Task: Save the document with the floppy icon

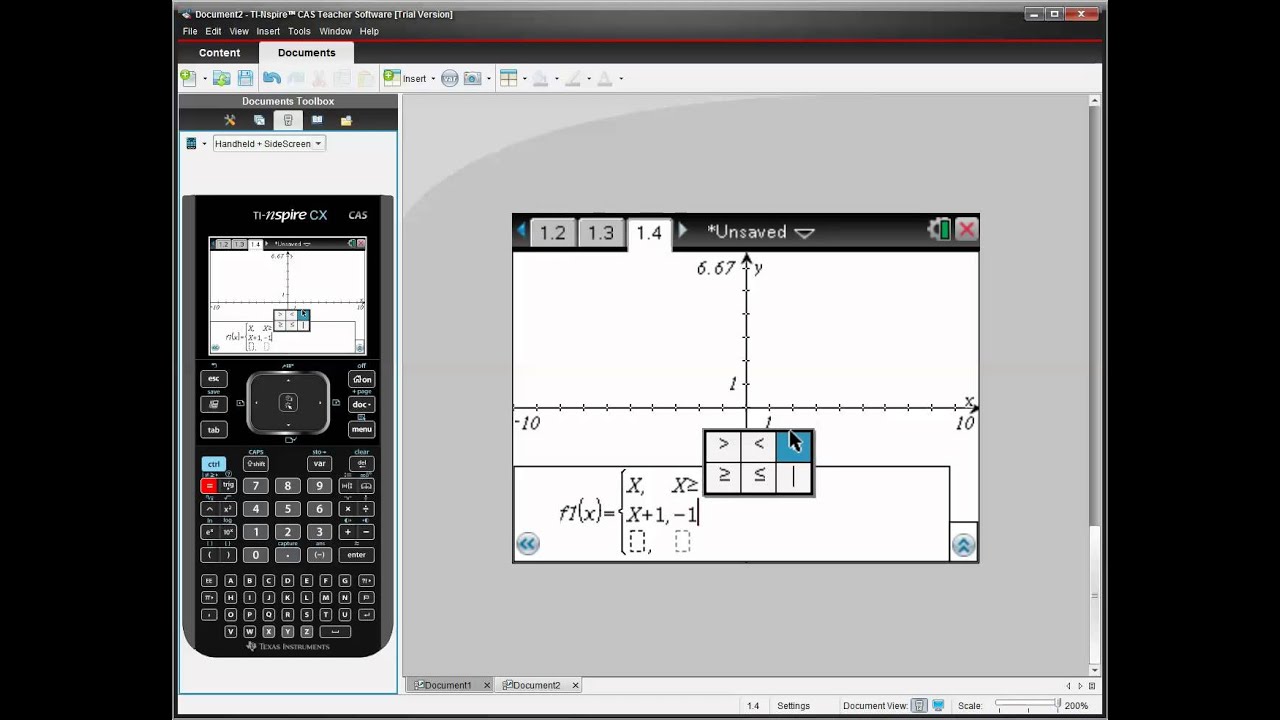Action: pyautogui.click(x=245, y=78)
